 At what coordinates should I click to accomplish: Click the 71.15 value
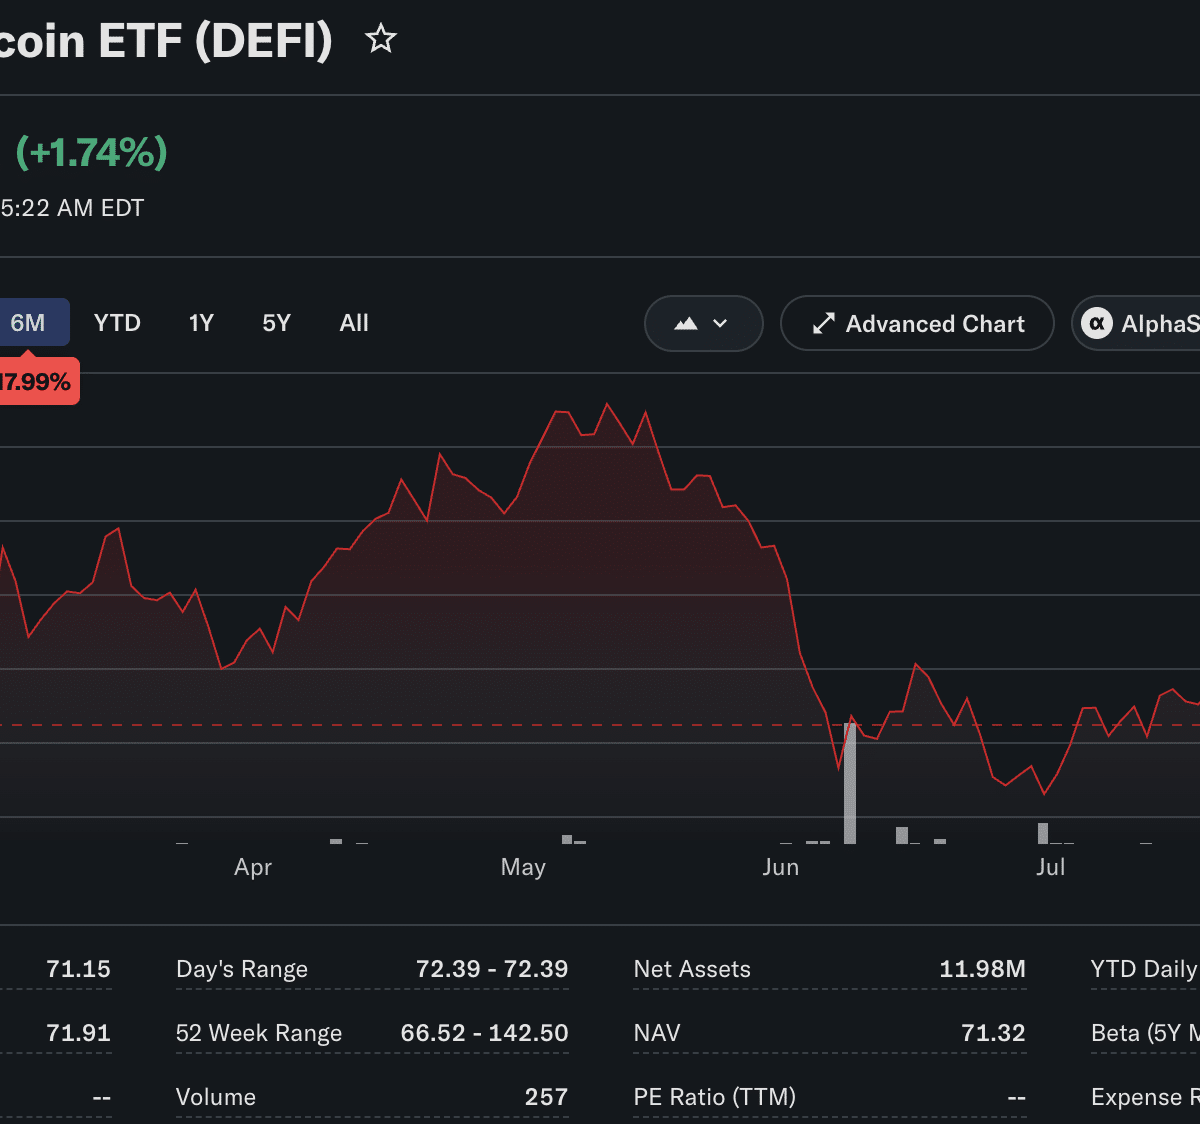[78, 969]
